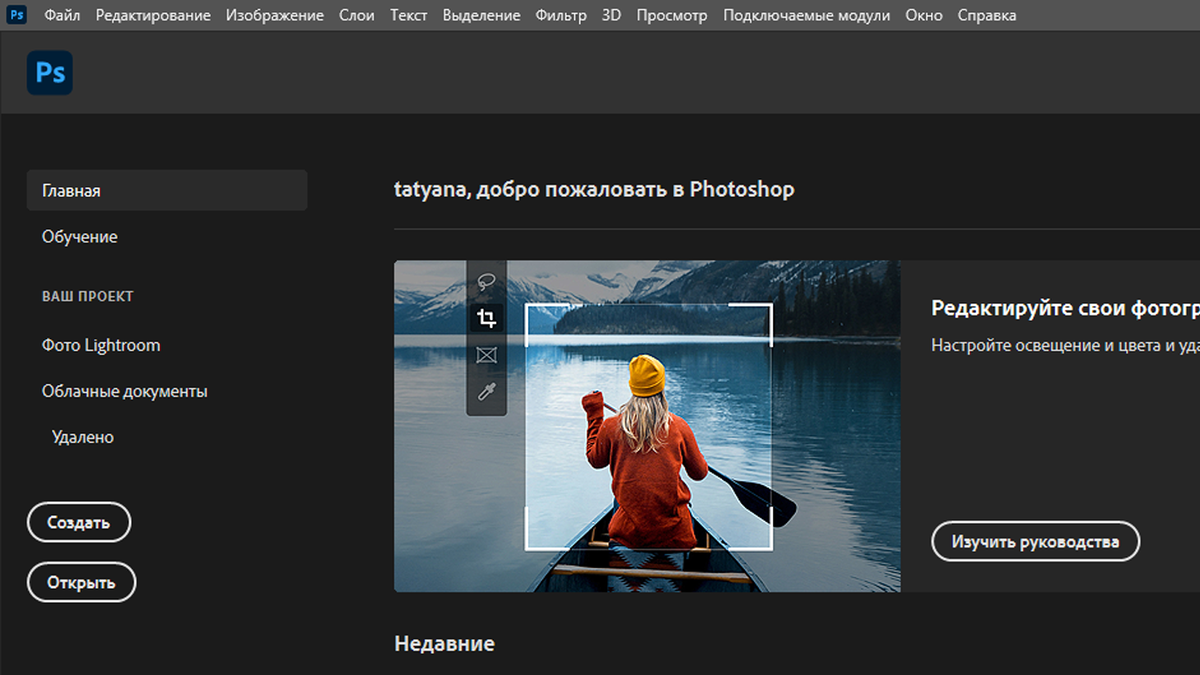Open the Подключаемые модули menu

(807, 15)
